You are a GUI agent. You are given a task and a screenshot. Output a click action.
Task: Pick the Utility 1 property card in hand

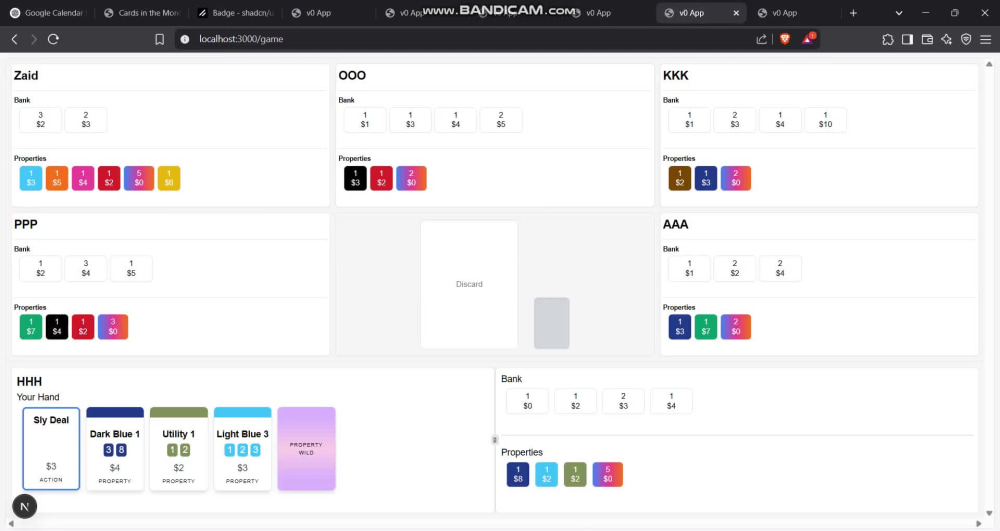tap(179, 449)
